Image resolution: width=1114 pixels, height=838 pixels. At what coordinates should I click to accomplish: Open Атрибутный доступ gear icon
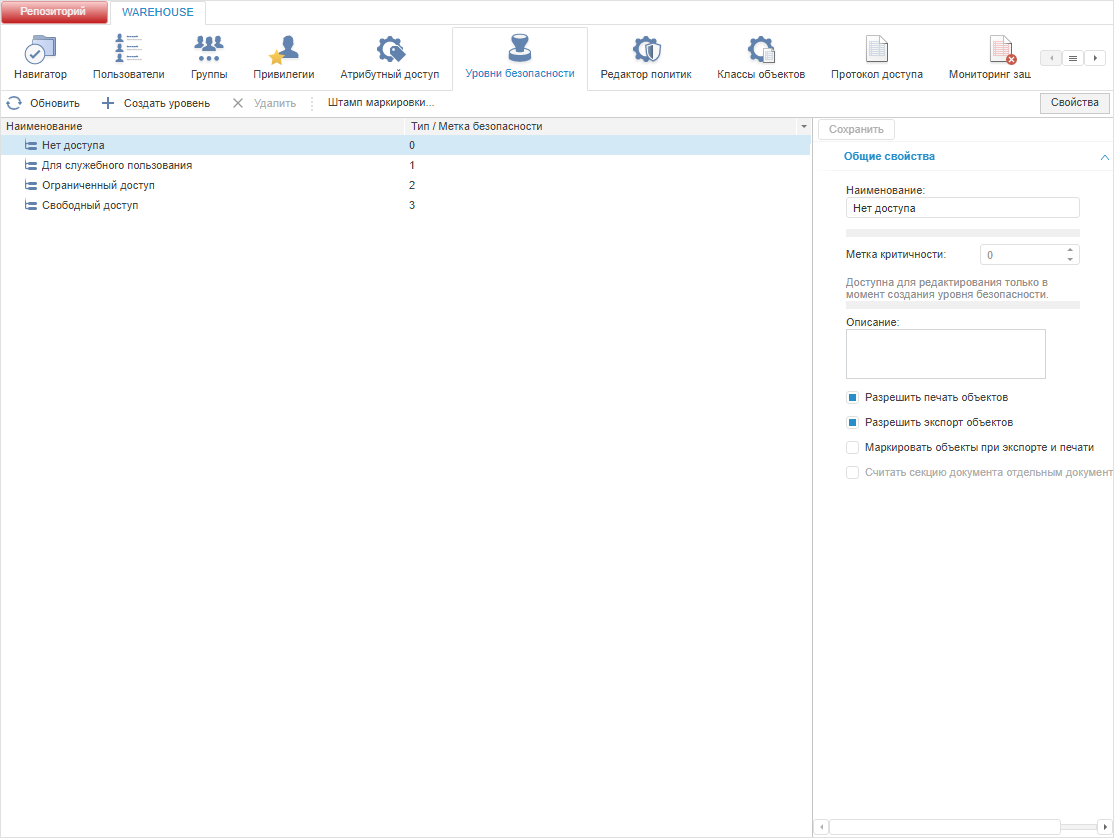390,50
